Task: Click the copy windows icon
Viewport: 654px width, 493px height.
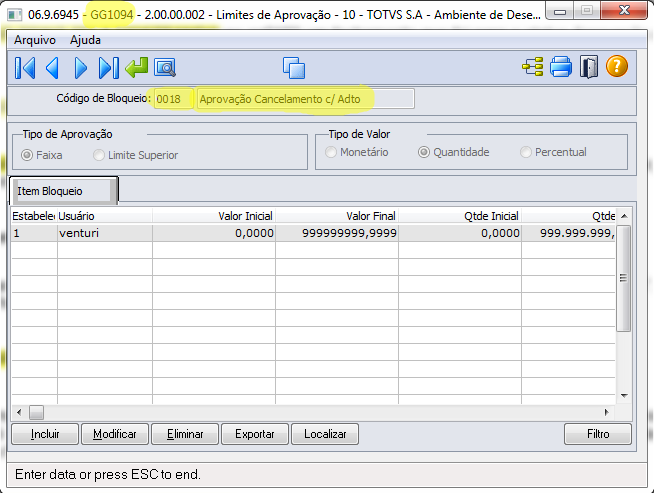Action: (x=294, y=68)
